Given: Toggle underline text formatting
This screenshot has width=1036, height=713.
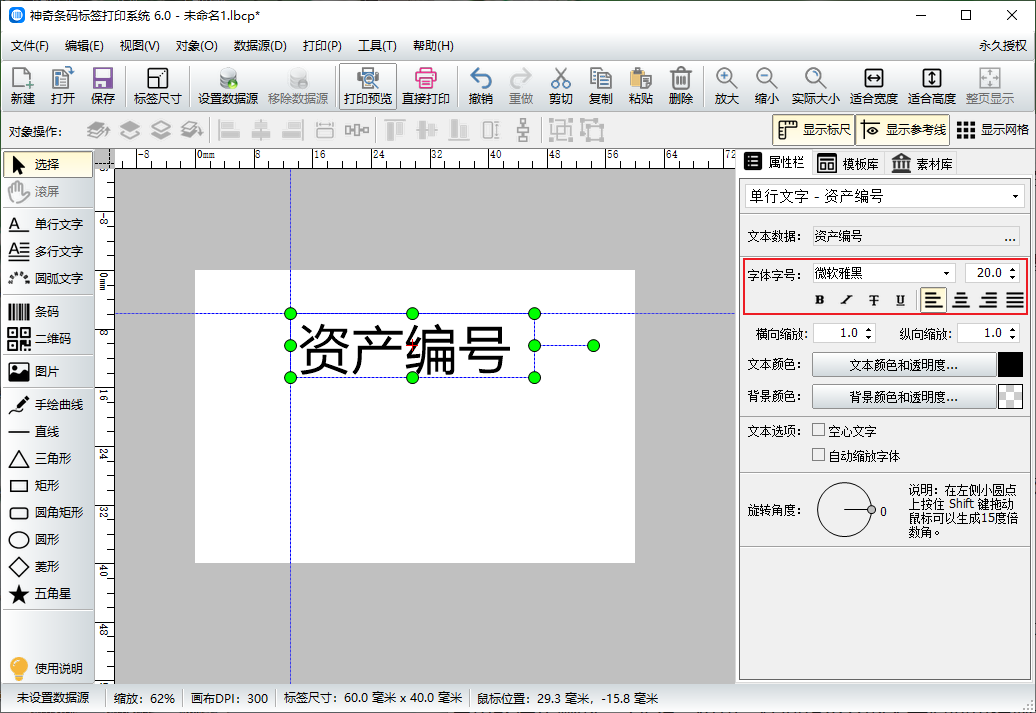Looking at the screenshot, I should [x=900, y=300].
